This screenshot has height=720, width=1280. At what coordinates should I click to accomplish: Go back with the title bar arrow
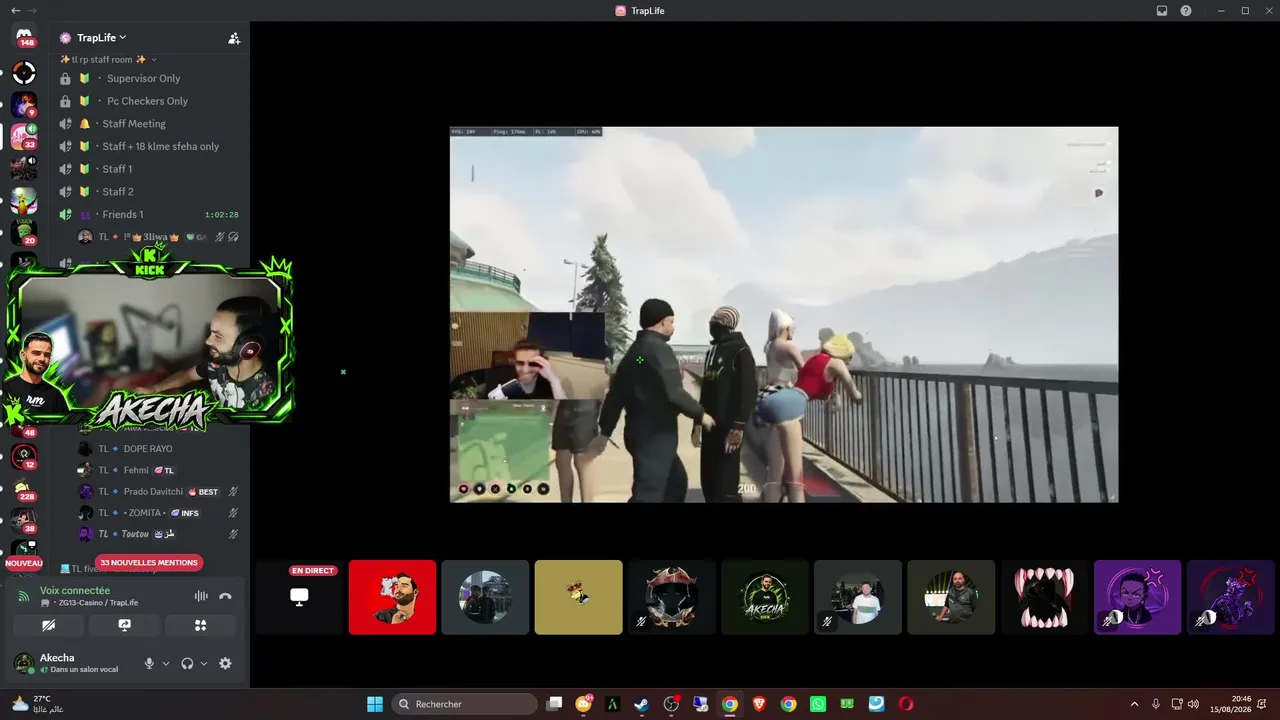[x=15, y=10]
